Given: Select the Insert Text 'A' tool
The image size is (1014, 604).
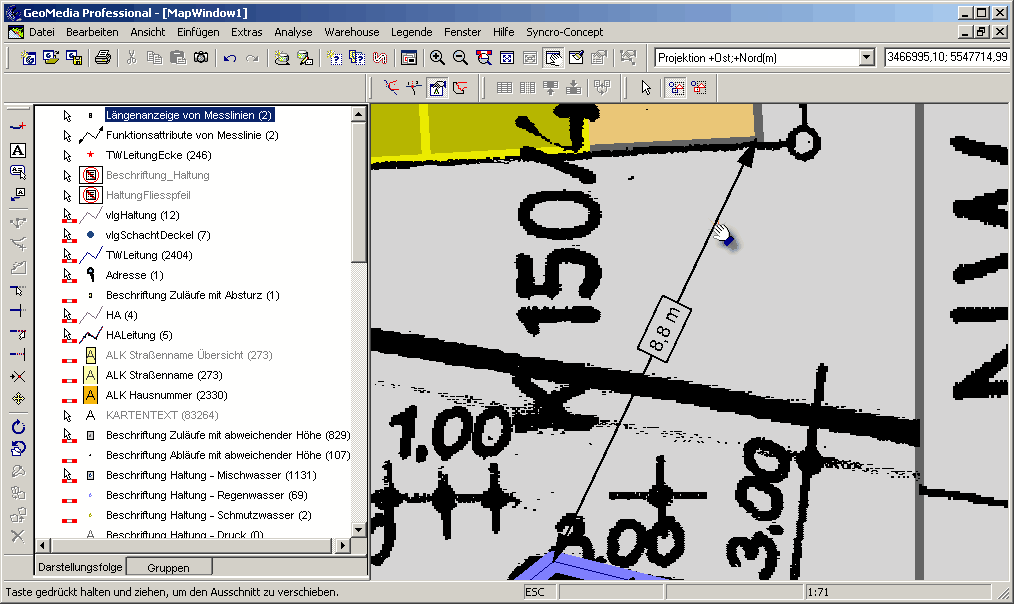Looking at the screenshot, I should [17, 150].
